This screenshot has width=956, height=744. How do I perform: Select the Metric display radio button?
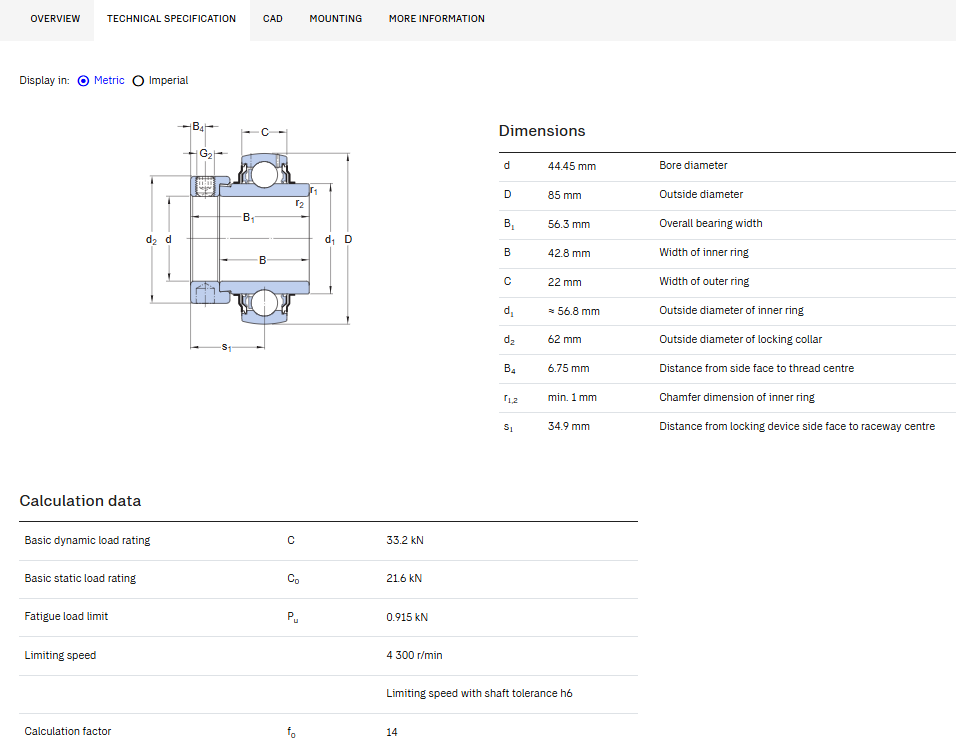coord(84,80)
